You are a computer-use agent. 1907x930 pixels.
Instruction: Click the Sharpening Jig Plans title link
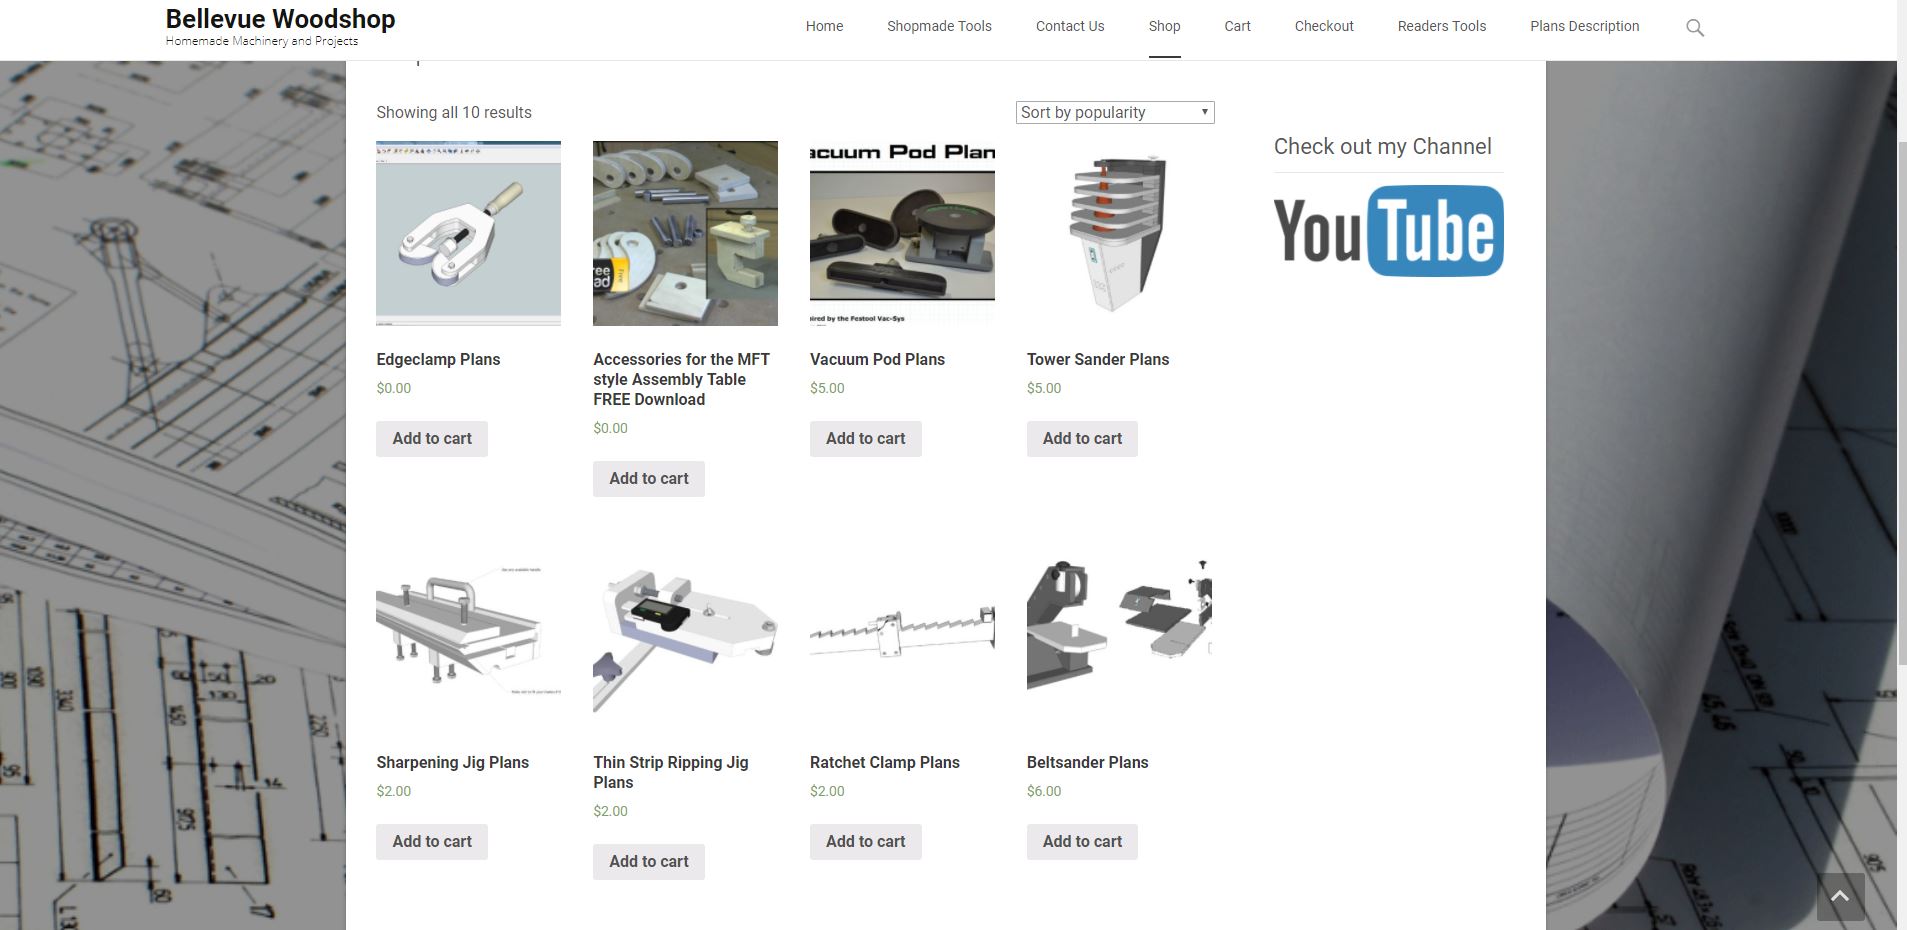pyautogui.click(x=452, y=763)
